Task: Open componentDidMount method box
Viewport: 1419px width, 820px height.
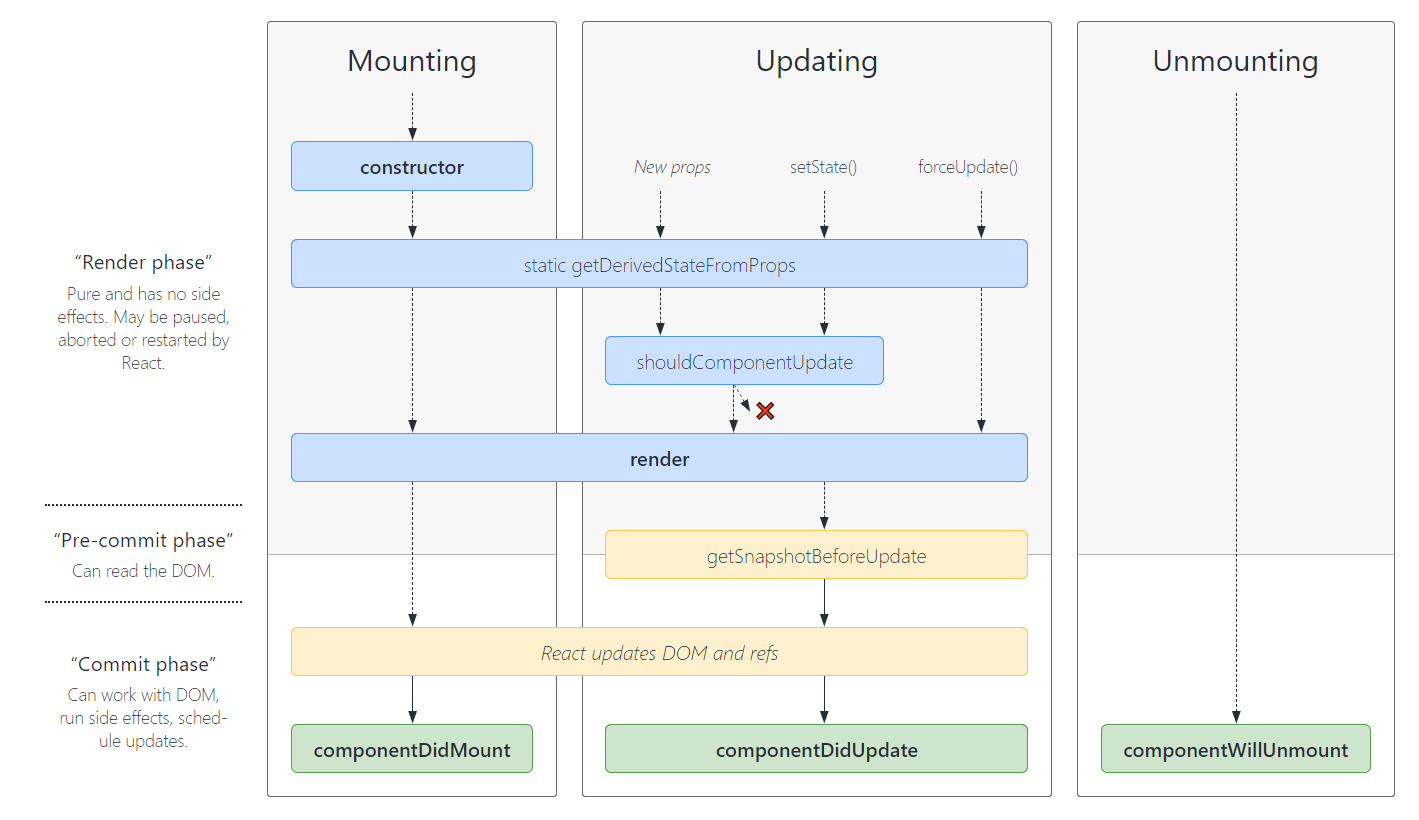Action: (412, 749)
